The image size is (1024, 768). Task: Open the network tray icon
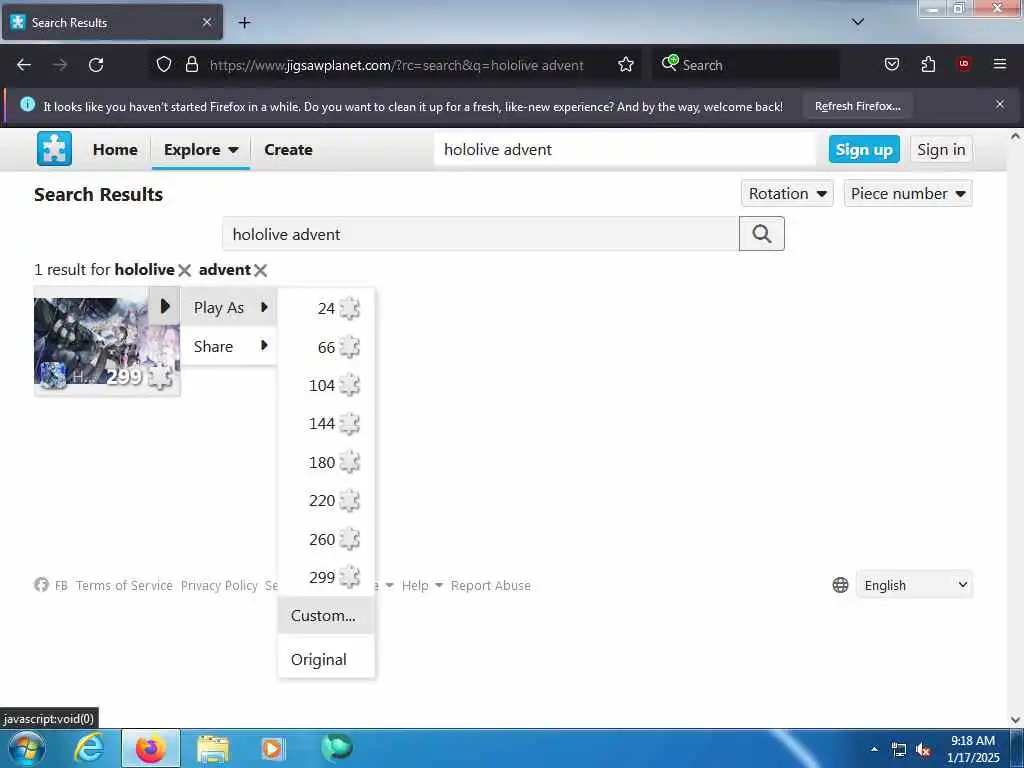click(899, 750)
